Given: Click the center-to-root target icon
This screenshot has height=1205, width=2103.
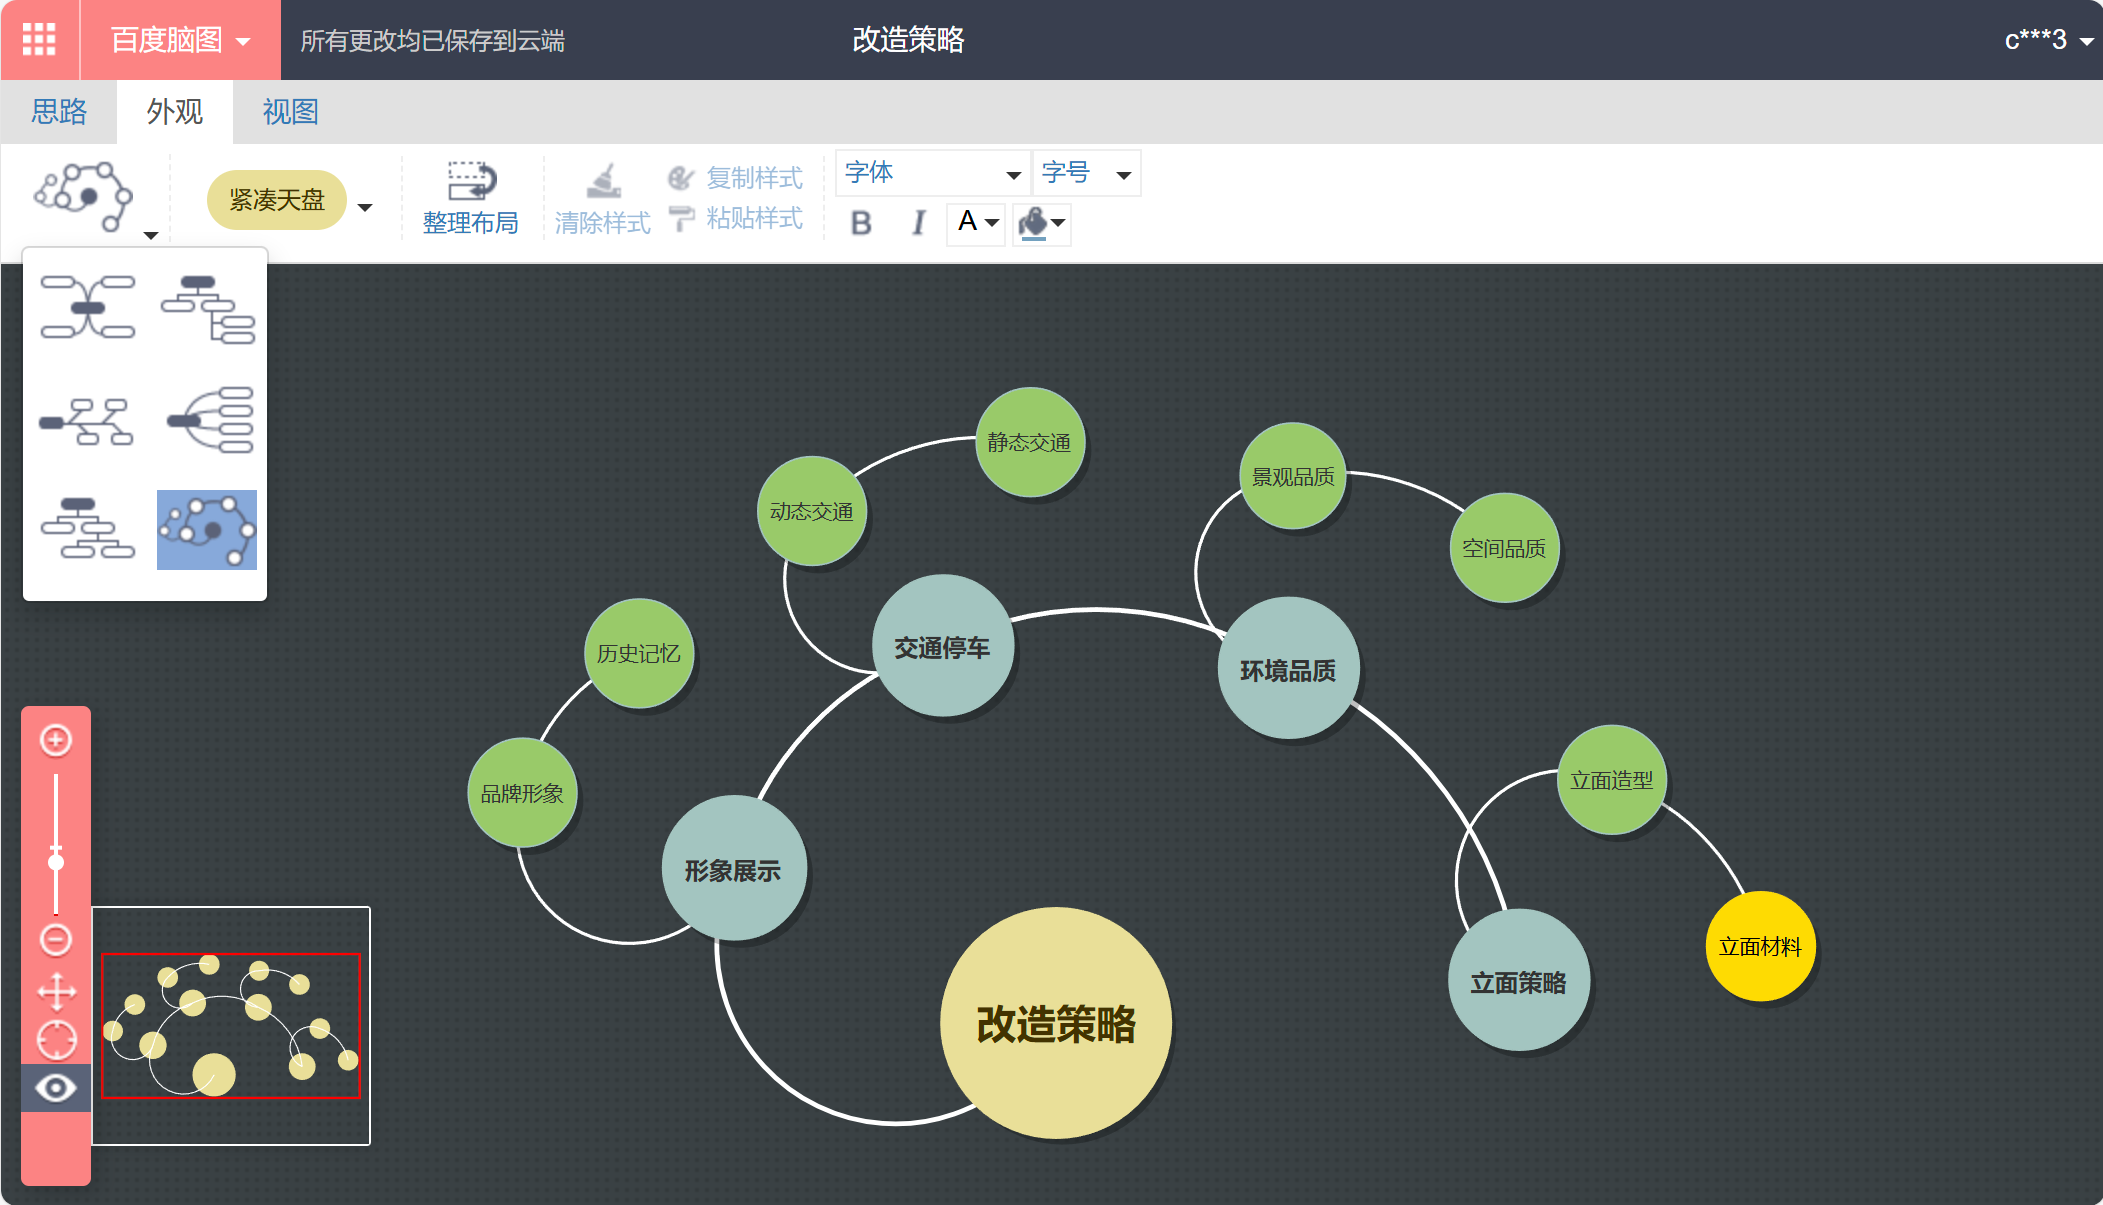Looking at the screenshot, I should click(56, 1040).
